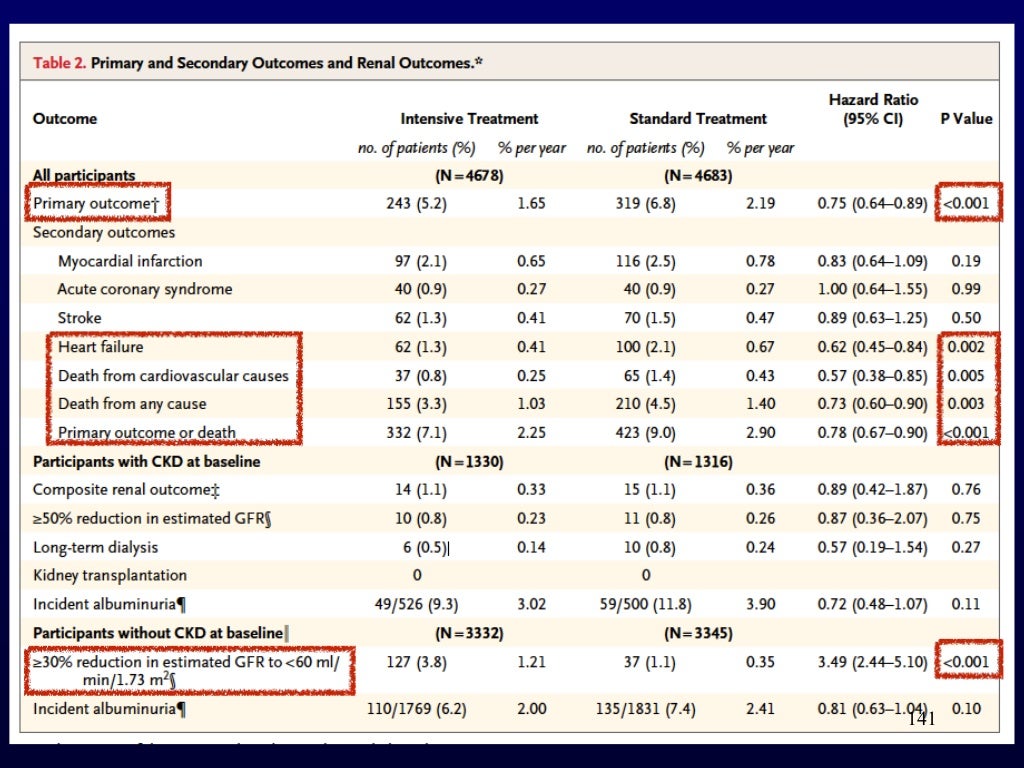Click the 'Intensive Treatment' column header

click(x=469, y=119)
